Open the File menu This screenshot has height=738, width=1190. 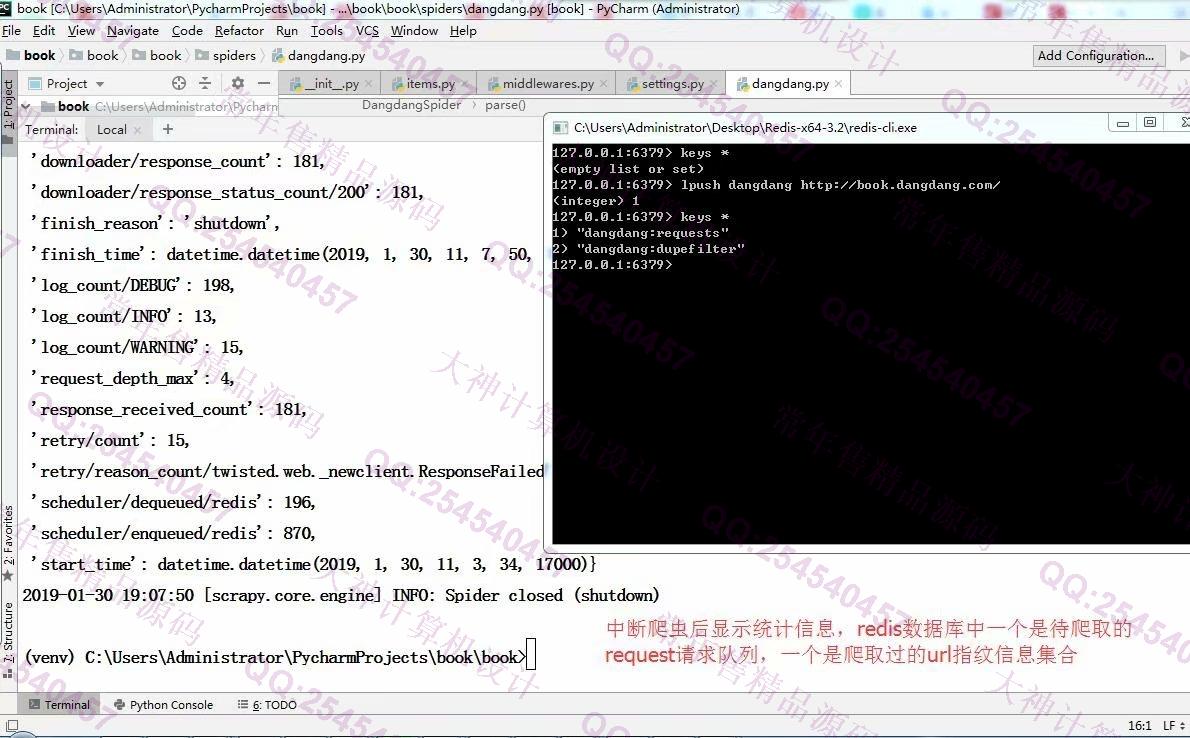11,30
